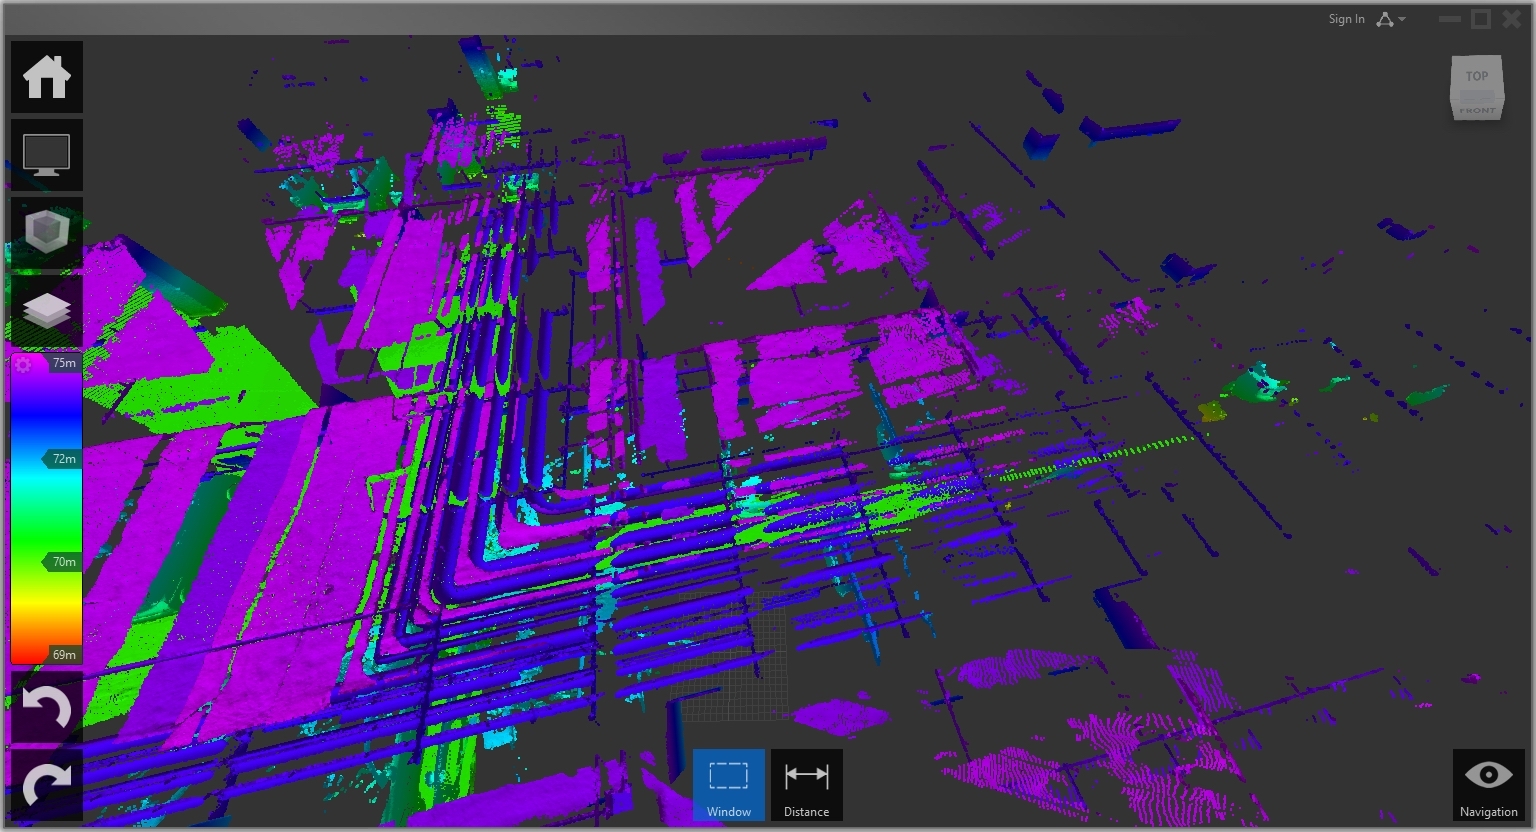
Task: Click the Home icon button
Action: point(47,77)
